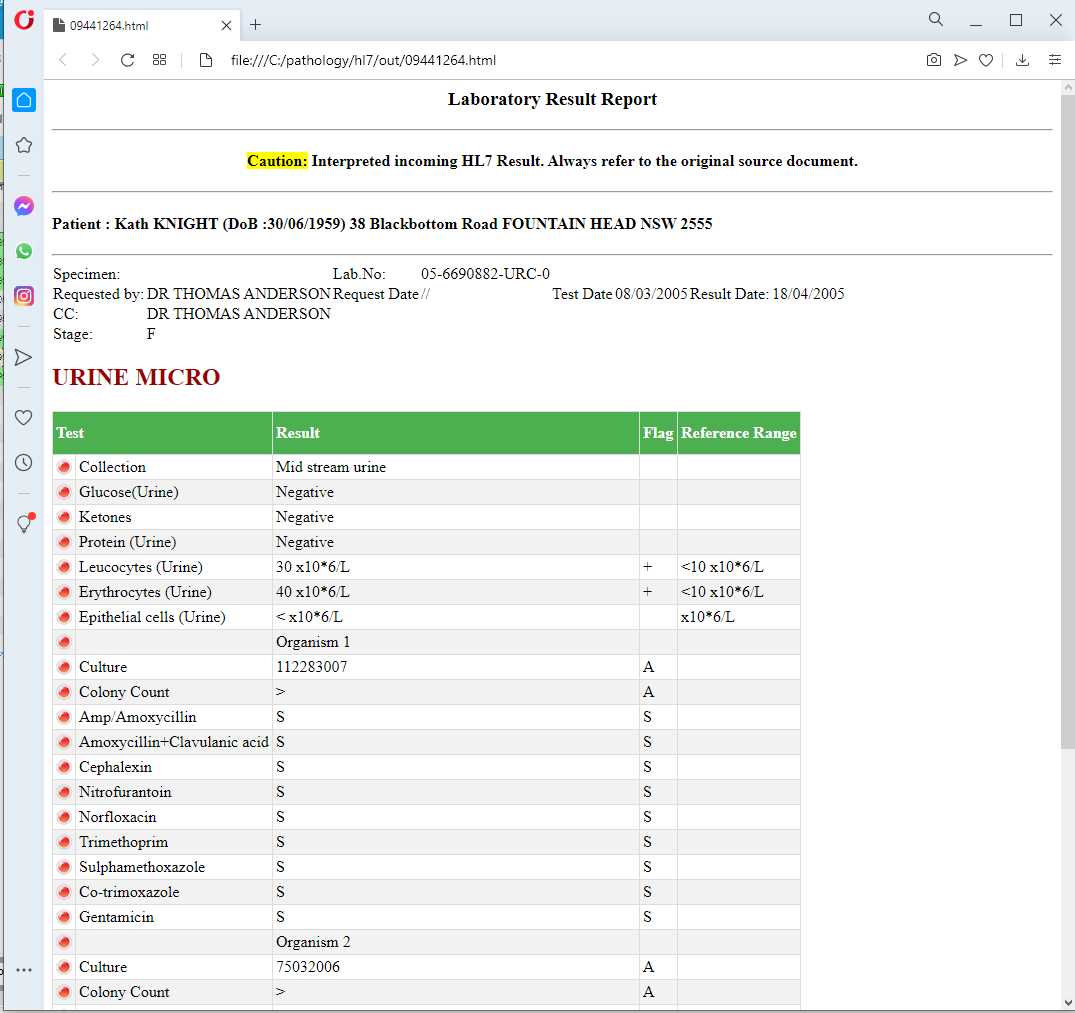The image size is (1075, 1013).
Task: Open the Easy Setup menu icon
Action: pyautogui.click(x=1055, y=60)
